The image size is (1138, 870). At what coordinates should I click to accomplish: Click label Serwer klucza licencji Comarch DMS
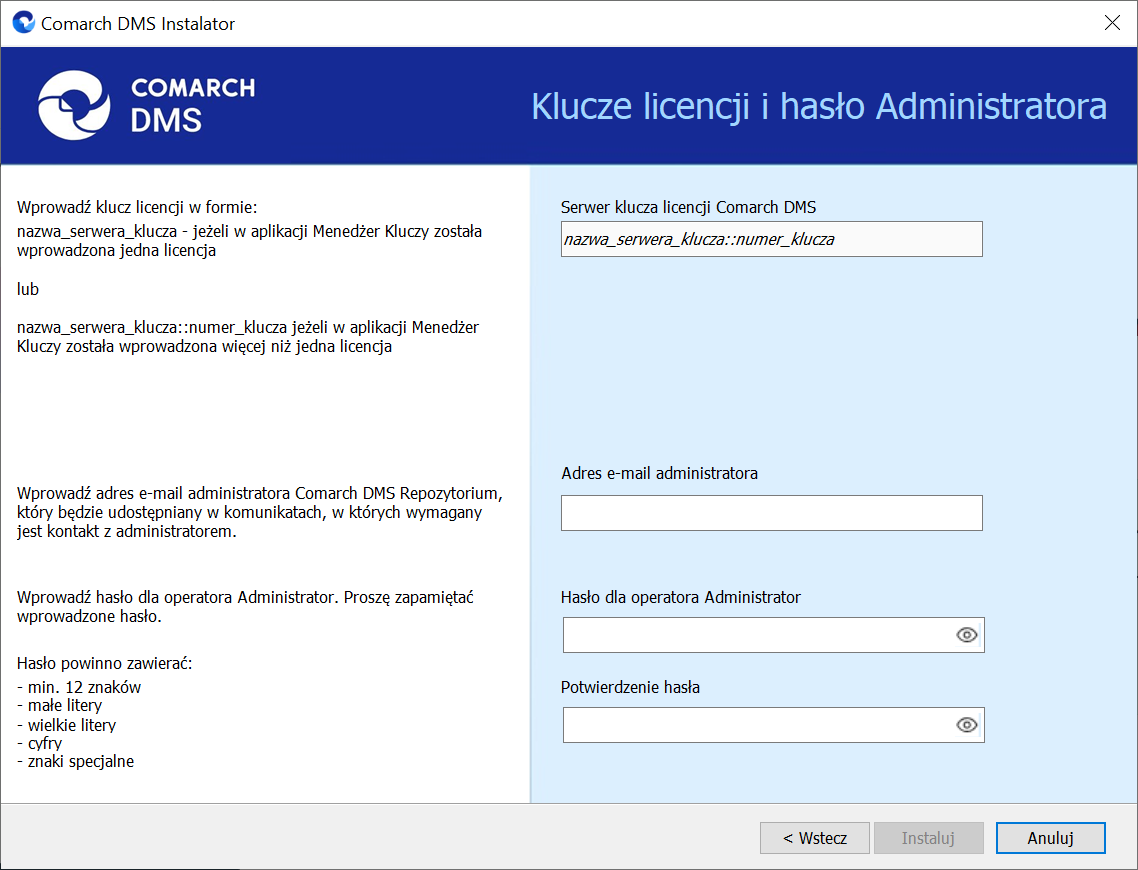tap(688, 208)
